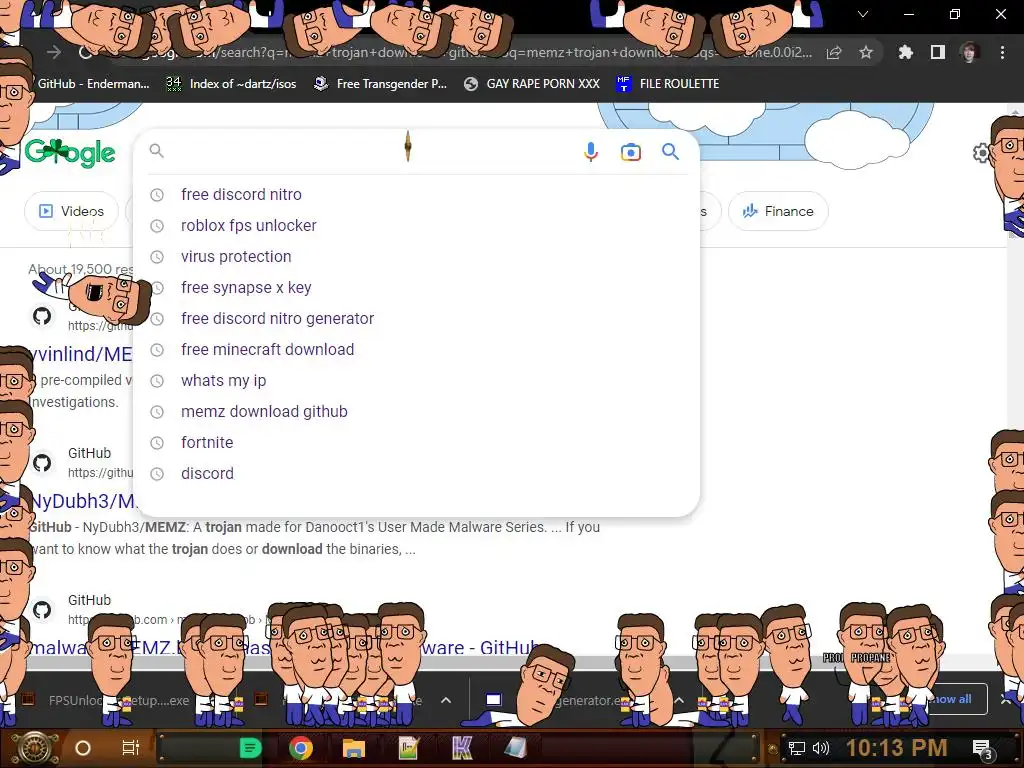
Task: Select the 'free minecraft download' suggestion
Action: [416, 349]
